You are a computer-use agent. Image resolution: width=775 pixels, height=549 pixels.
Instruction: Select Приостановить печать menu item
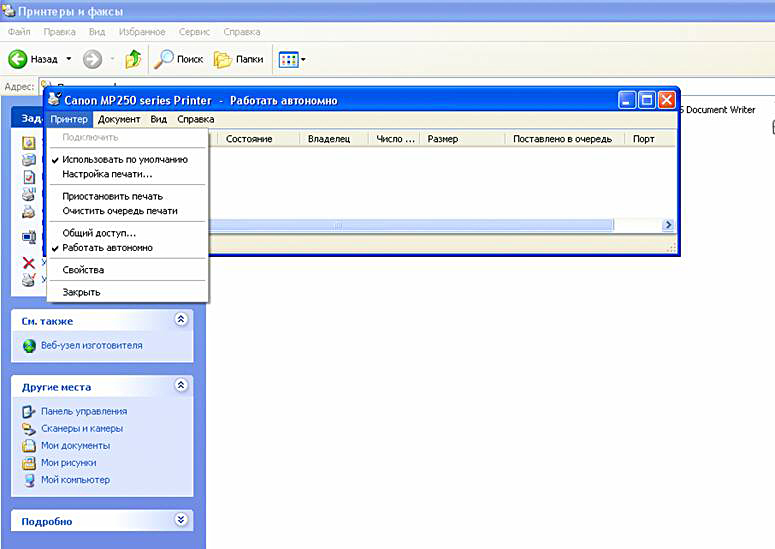[112, 196]
